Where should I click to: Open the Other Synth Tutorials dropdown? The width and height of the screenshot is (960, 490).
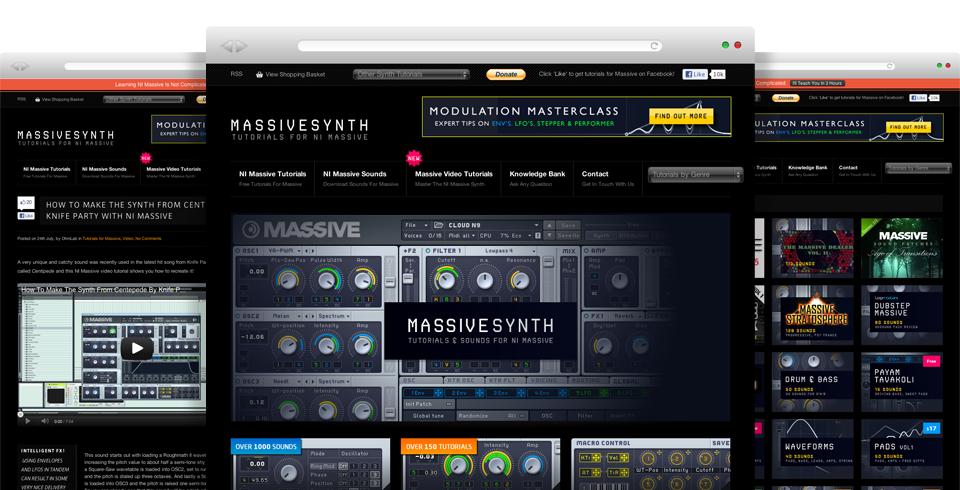[412, 74]
